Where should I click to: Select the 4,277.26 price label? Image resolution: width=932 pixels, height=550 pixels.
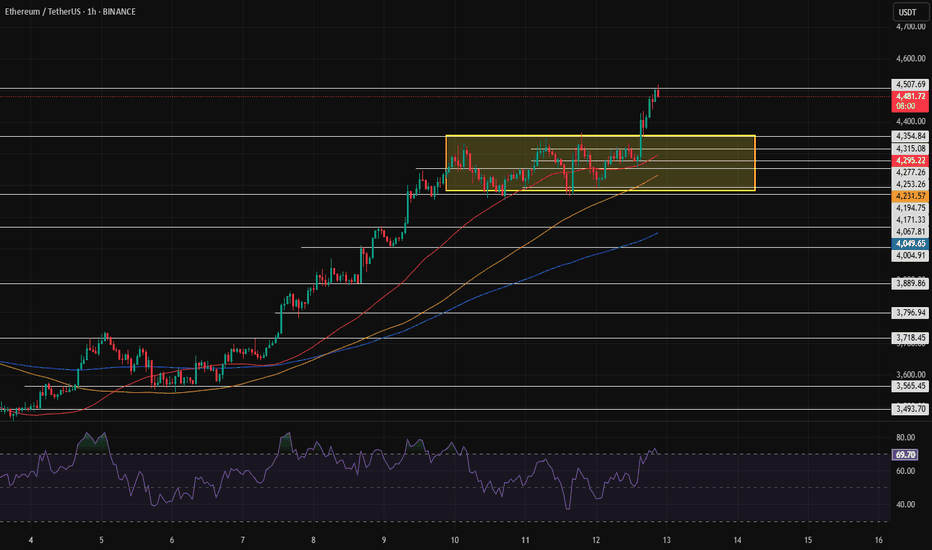pos(910,172)
